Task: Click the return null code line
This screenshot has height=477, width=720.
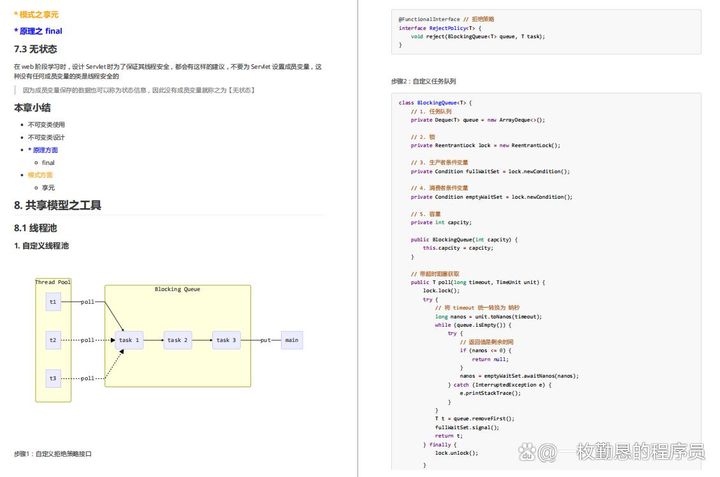Action: click(490, 359)
